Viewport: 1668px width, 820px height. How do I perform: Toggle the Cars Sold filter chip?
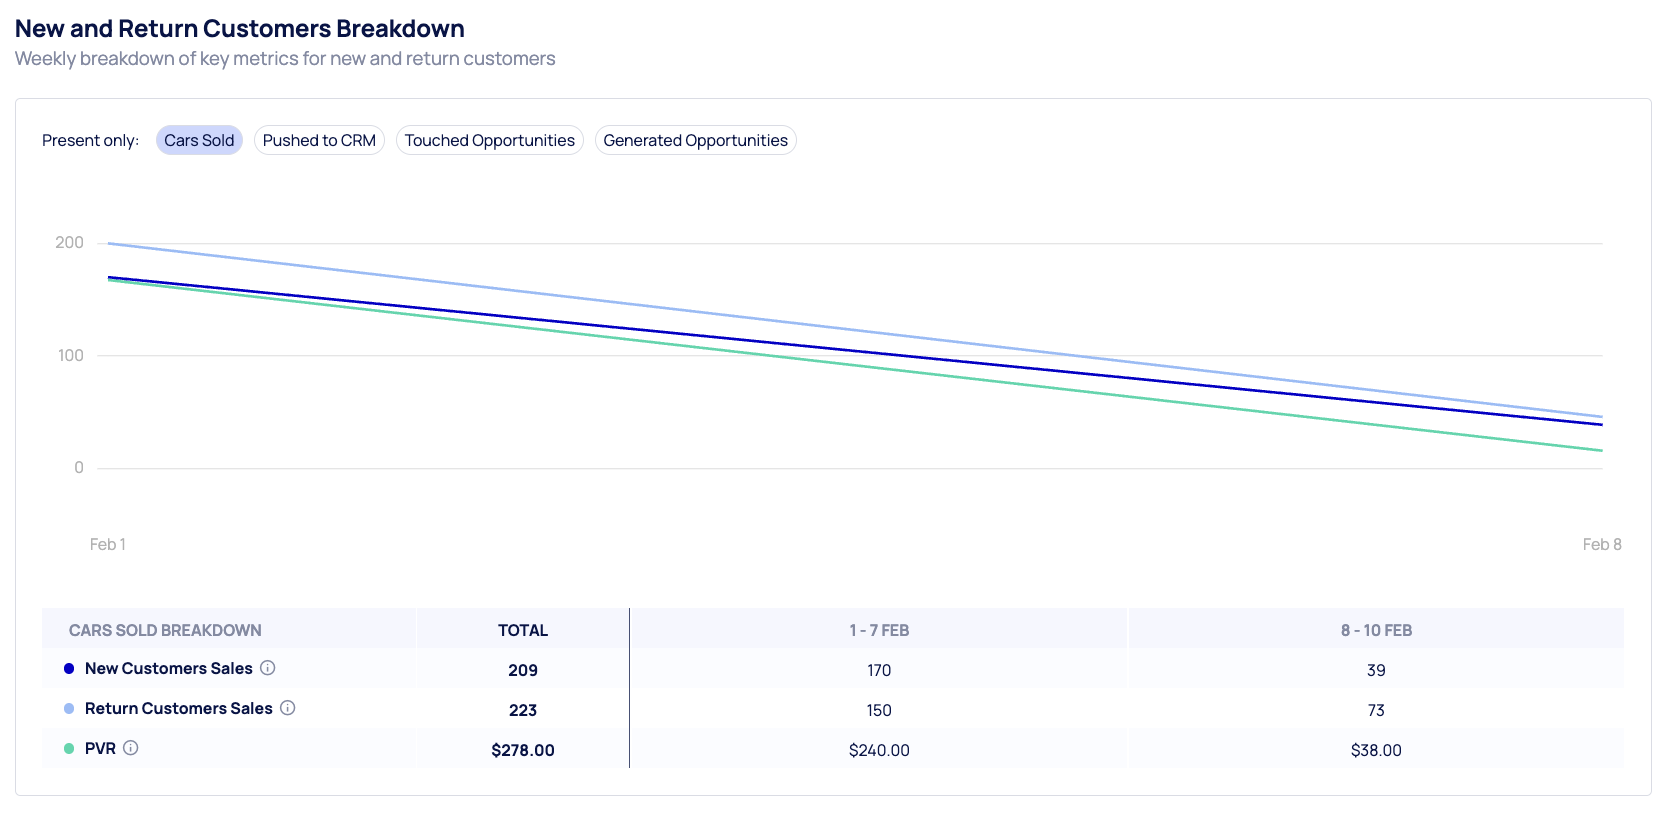[199, 141]
